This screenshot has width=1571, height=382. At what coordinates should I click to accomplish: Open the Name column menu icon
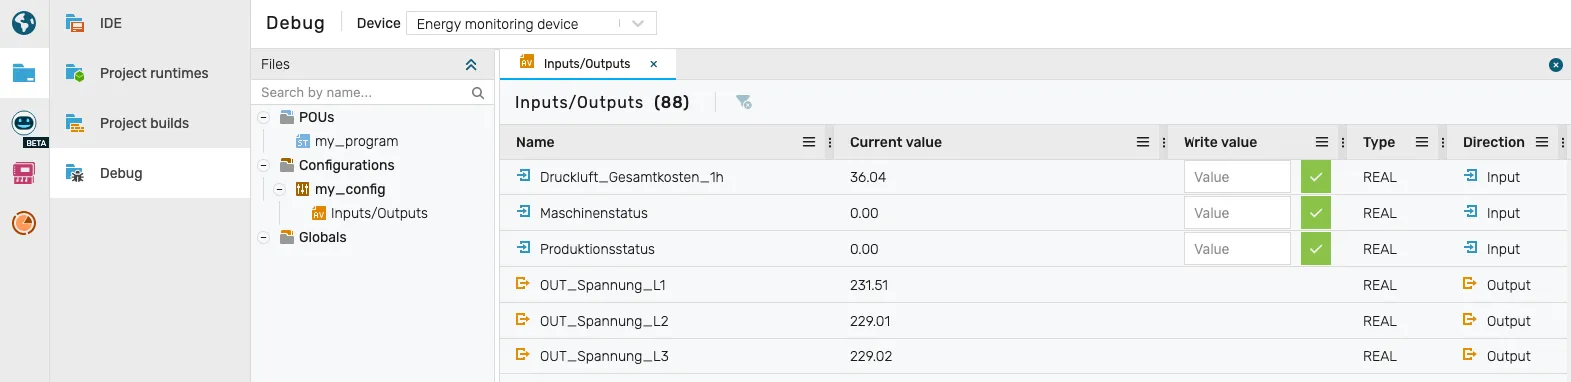pyautogui.click(x=809, y=142)
